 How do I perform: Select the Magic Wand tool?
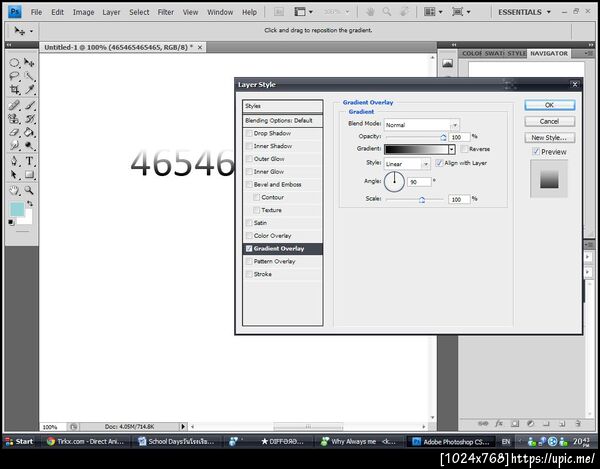(29, 76)
